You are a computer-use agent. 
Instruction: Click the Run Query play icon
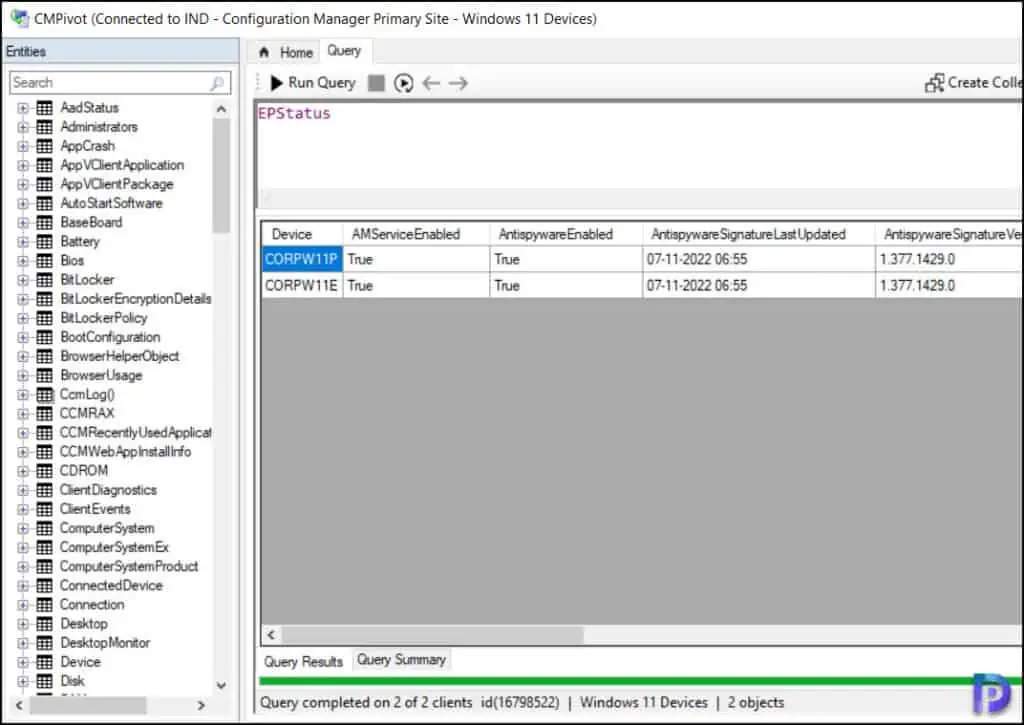coord(277,83)
